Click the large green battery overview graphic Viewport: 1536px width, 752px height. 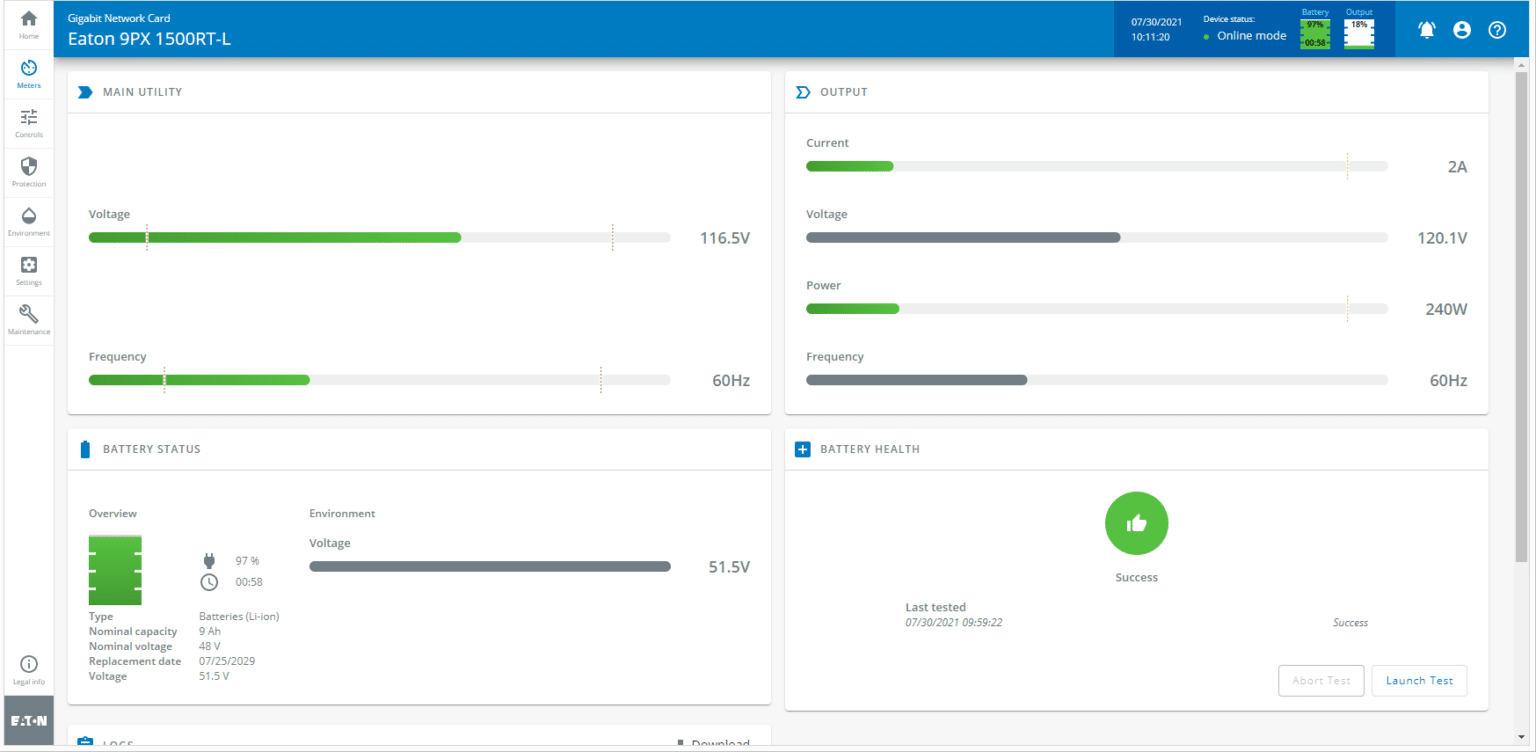(x=115, y=570)
